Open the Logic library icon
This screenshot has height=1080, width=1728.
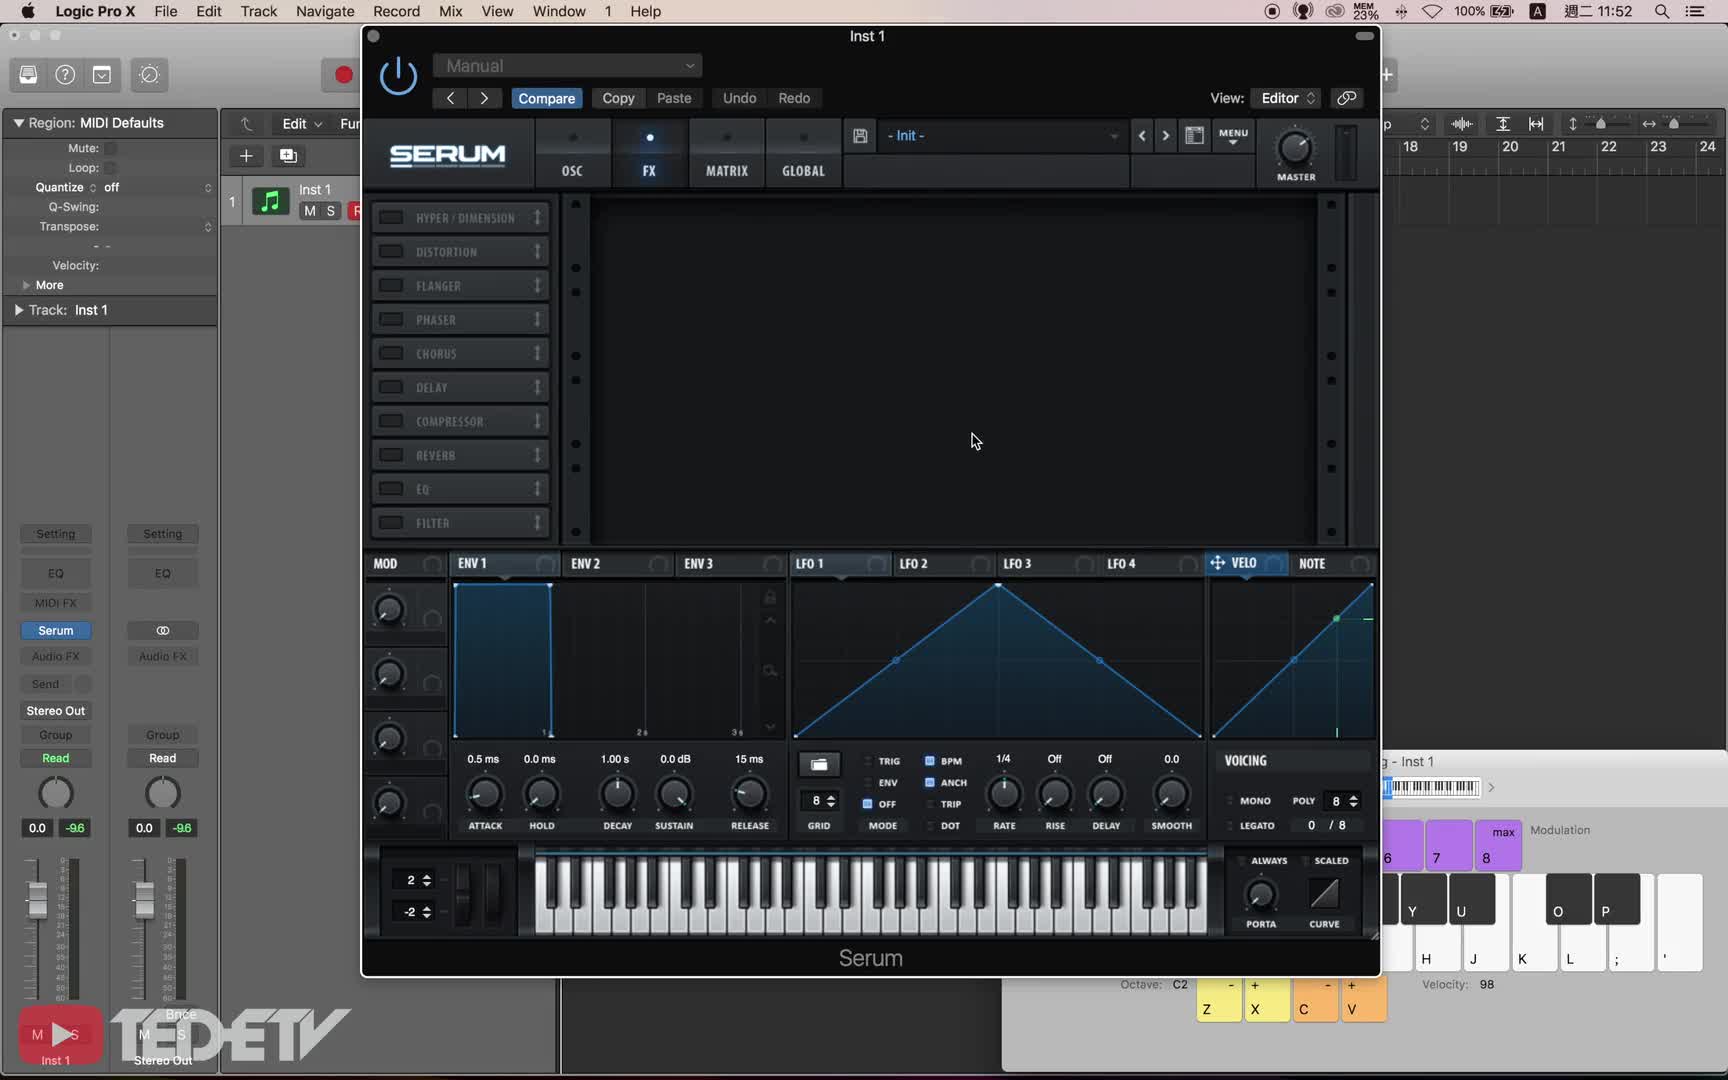point(28,75)
